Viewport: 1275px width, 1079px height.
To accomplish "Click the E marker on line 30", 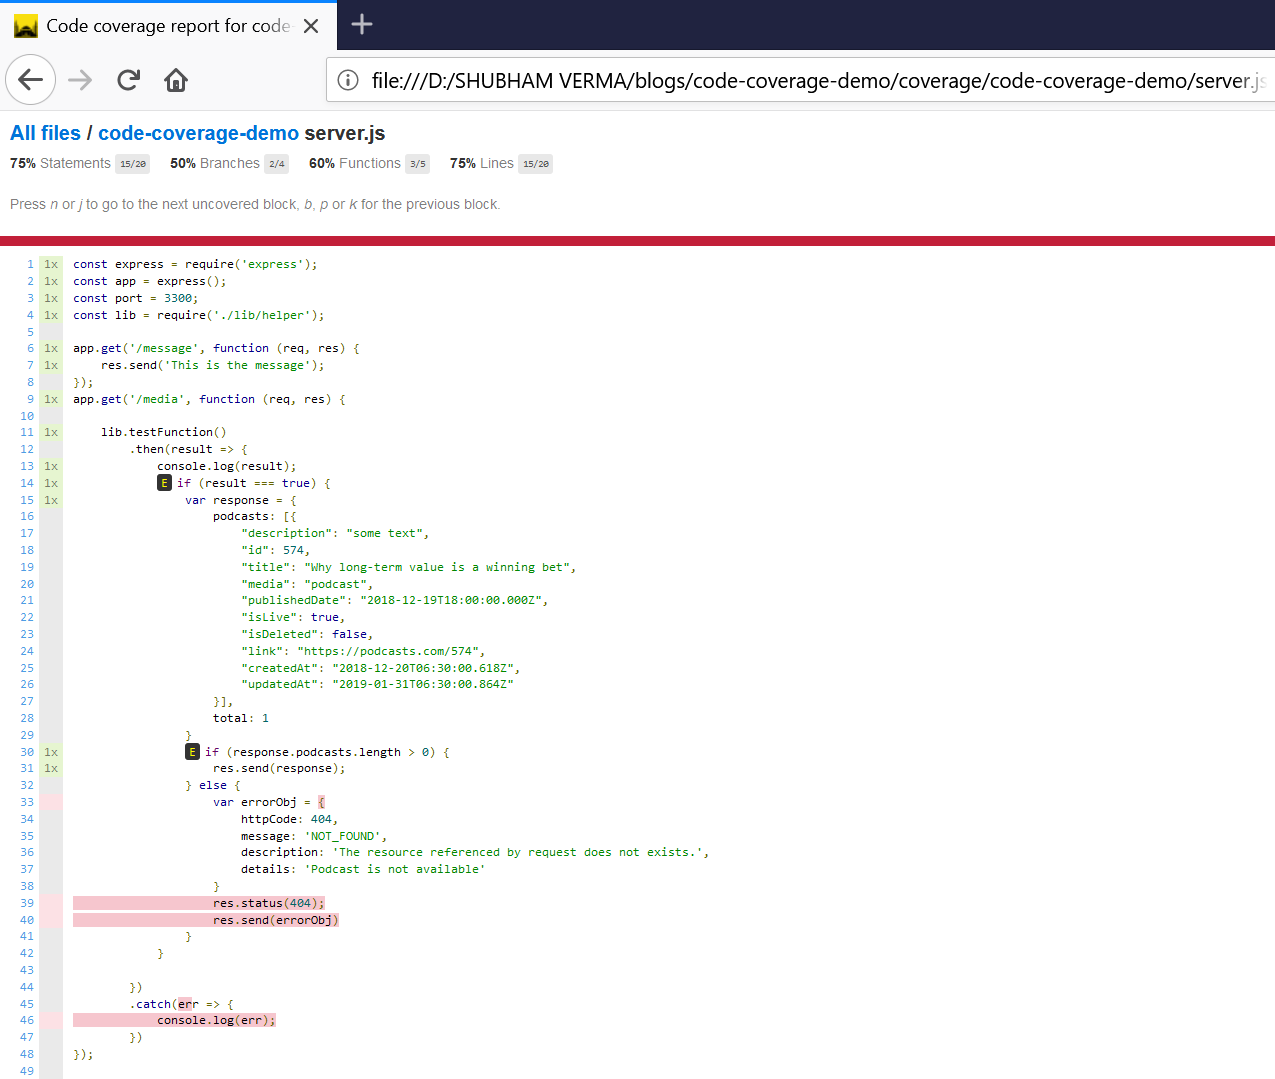I will 193,752.
